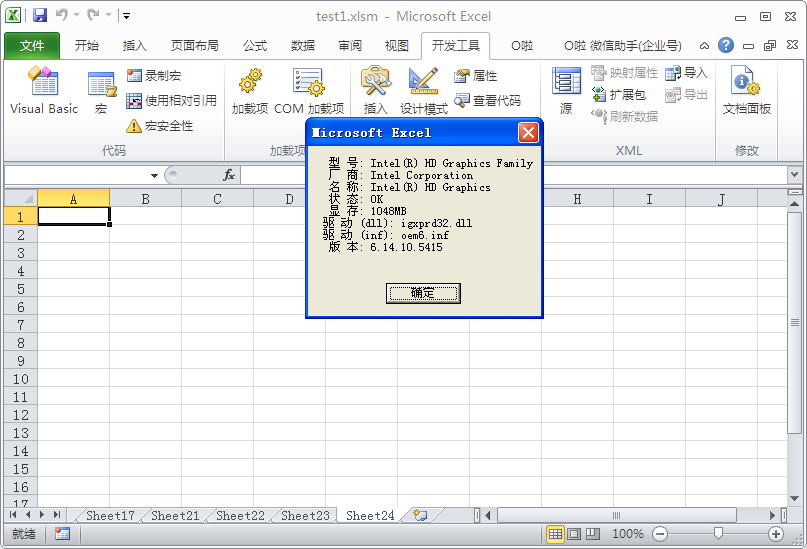
Task: Open the Document Panel (文档面板)
Action: 747,91
